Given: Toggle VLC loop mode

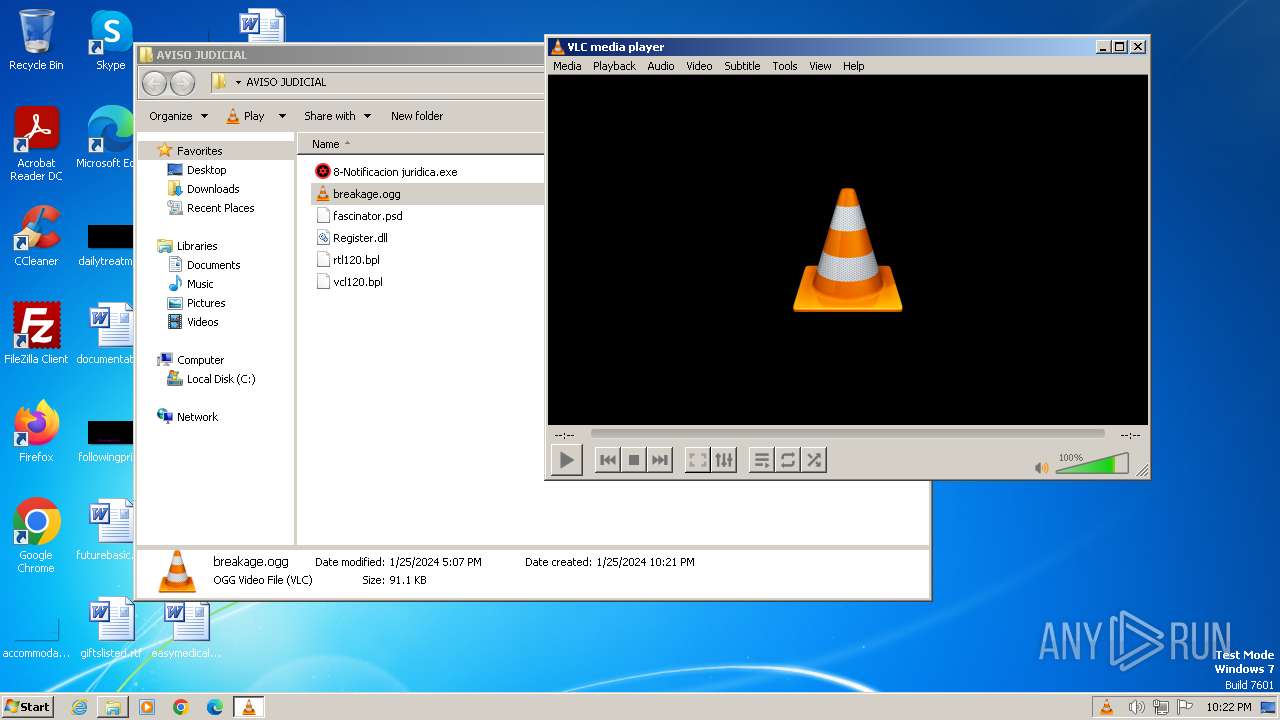Looking at the screenshot, I should (x=788, y=460).
